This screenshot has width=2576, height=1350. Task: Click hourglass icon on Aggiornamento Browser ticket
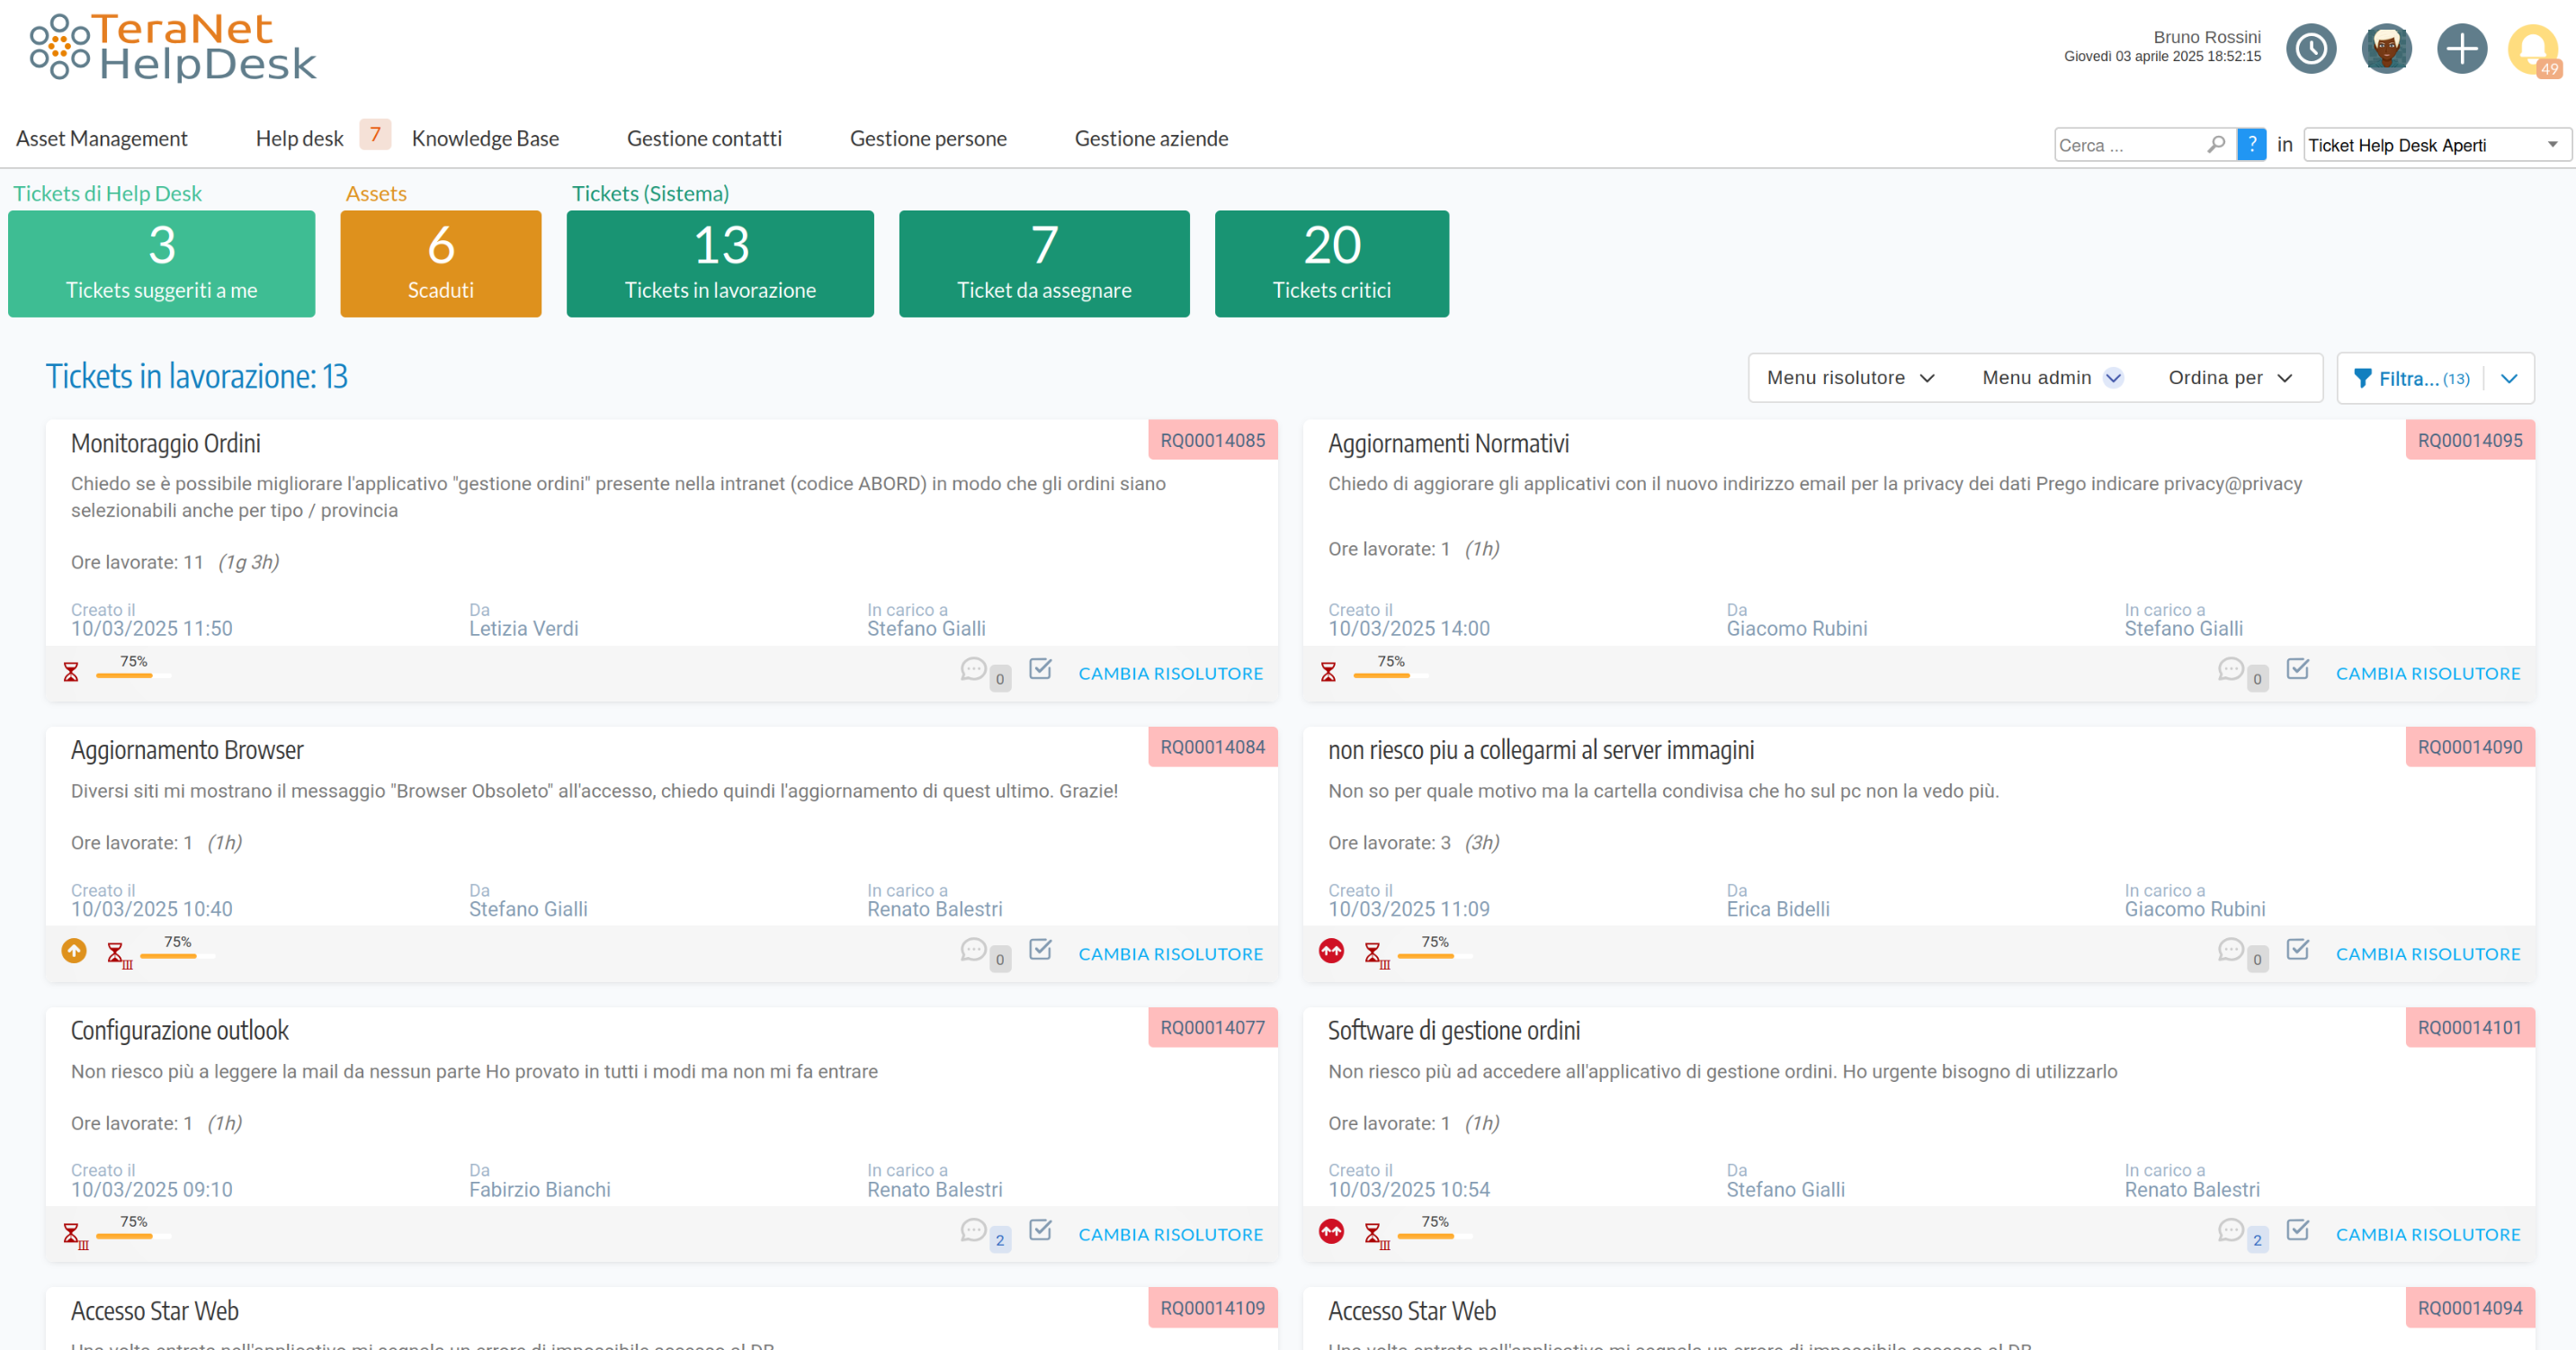(x=118, y=954)
